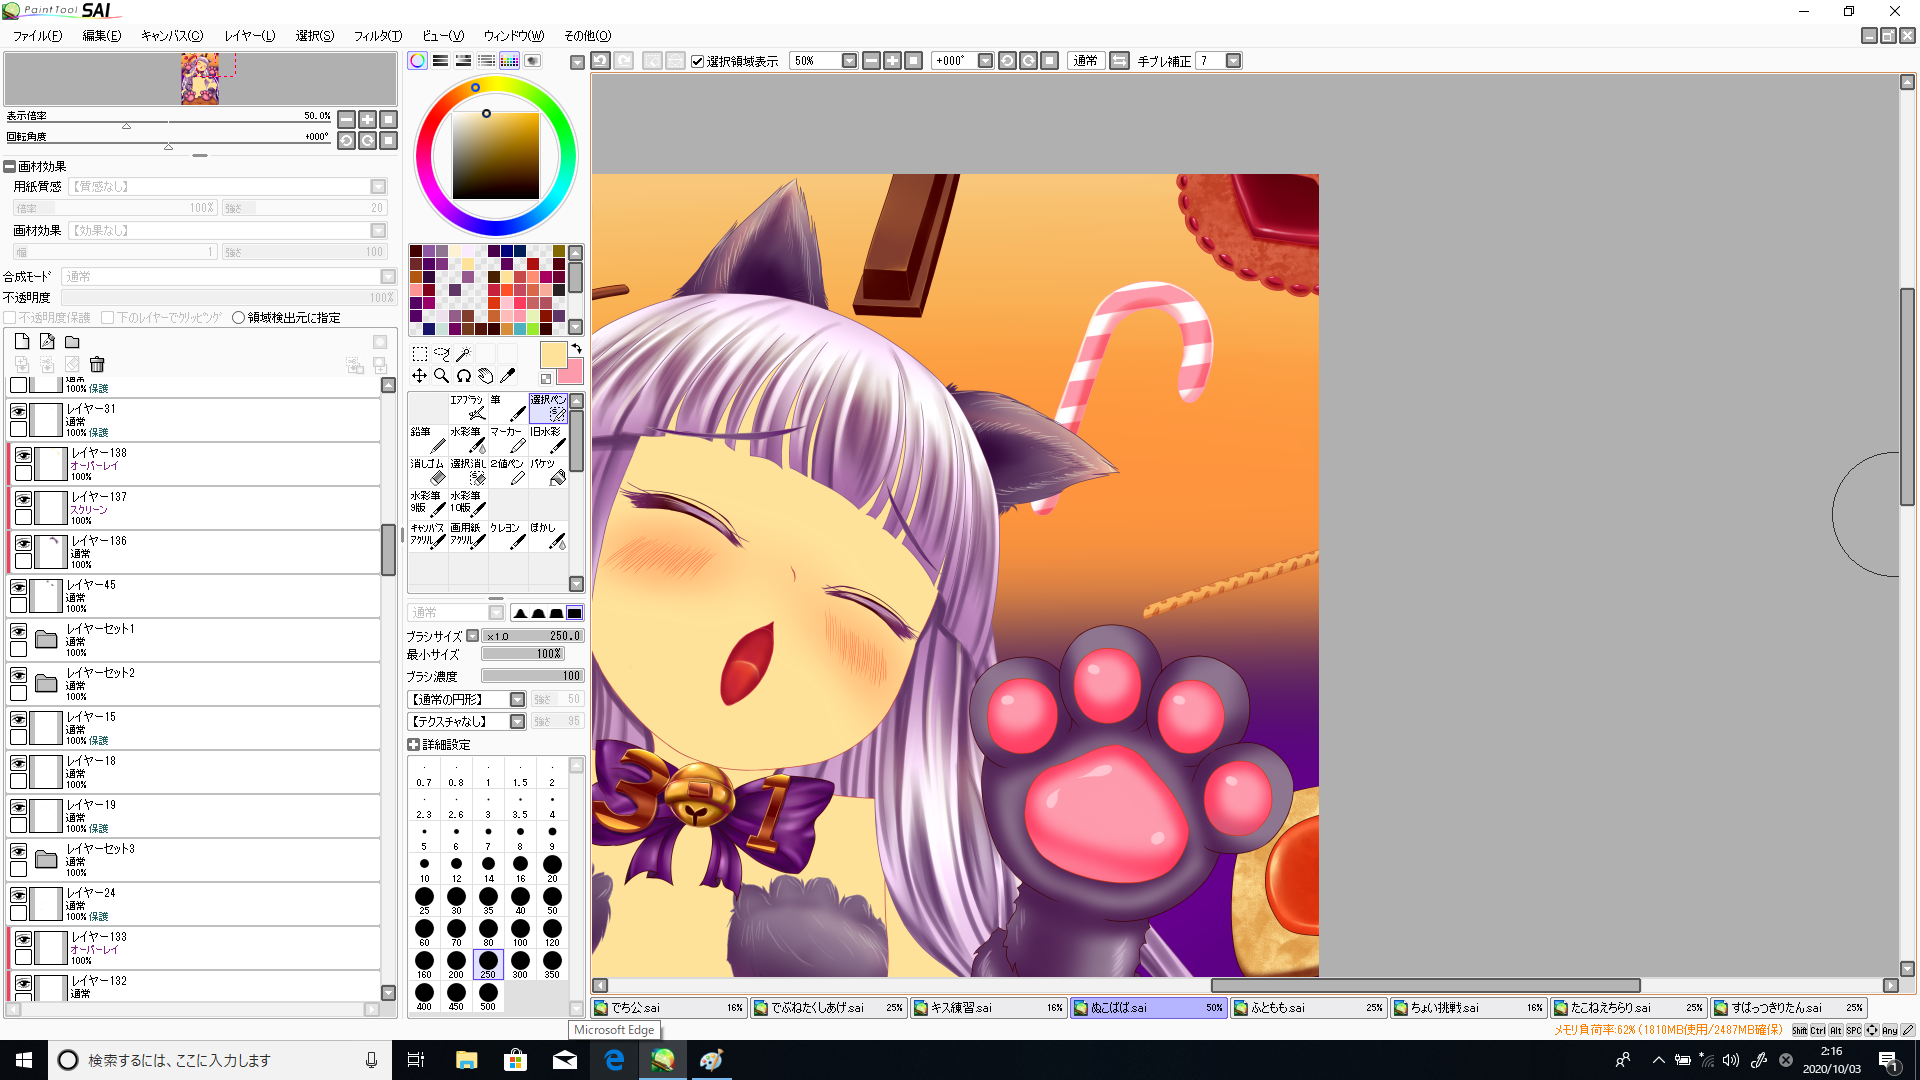Open the 手ブレ補正 stabilizer dropdown
Image resolution: width=1920 pixels, height=1080 pixels.
(1234, 61)
